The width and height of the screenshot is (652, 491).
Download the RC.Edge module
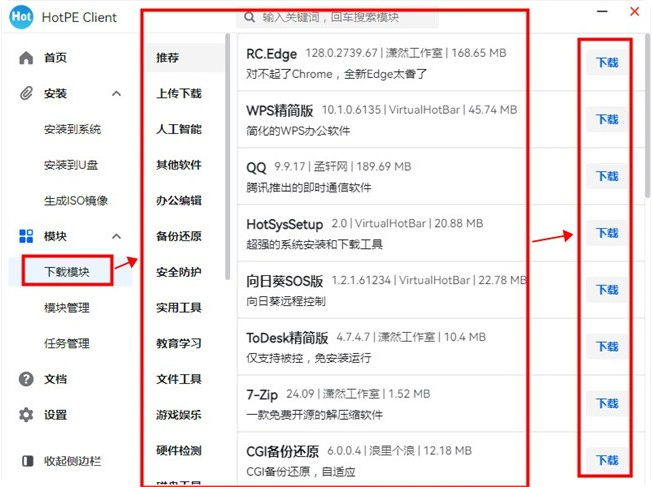607,63
